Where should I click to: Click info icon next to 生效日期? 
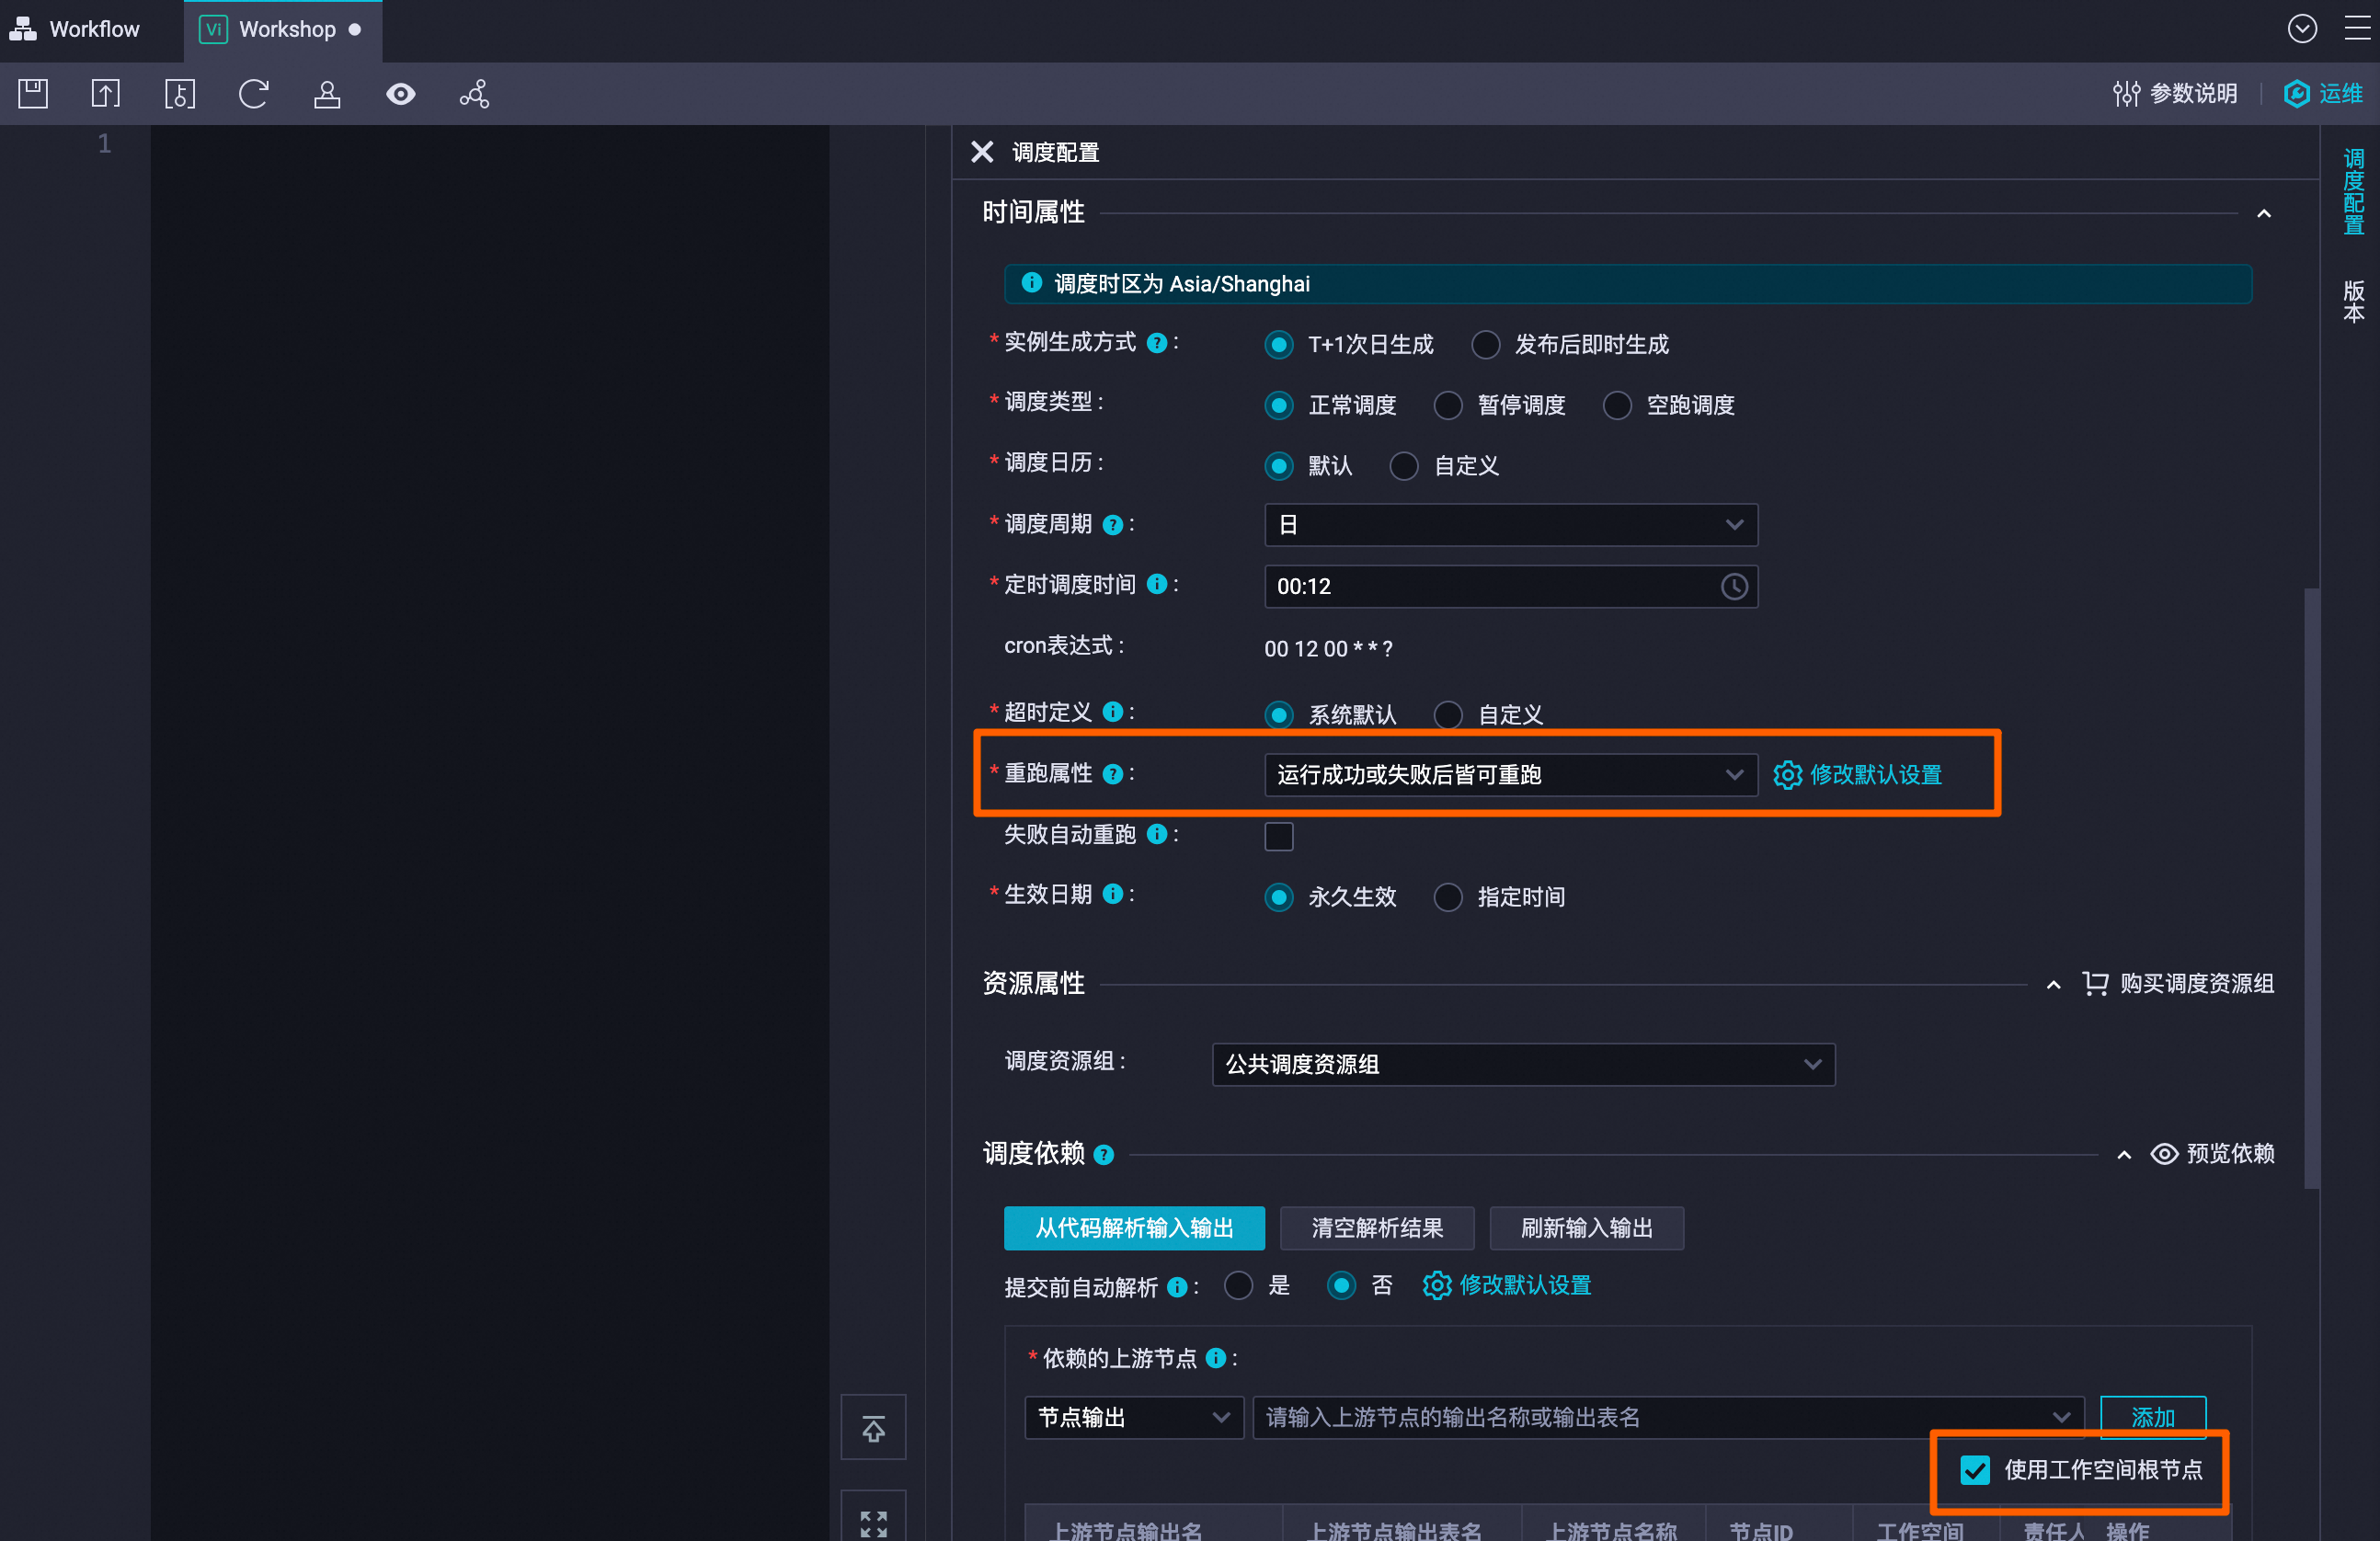point(1112,894)
